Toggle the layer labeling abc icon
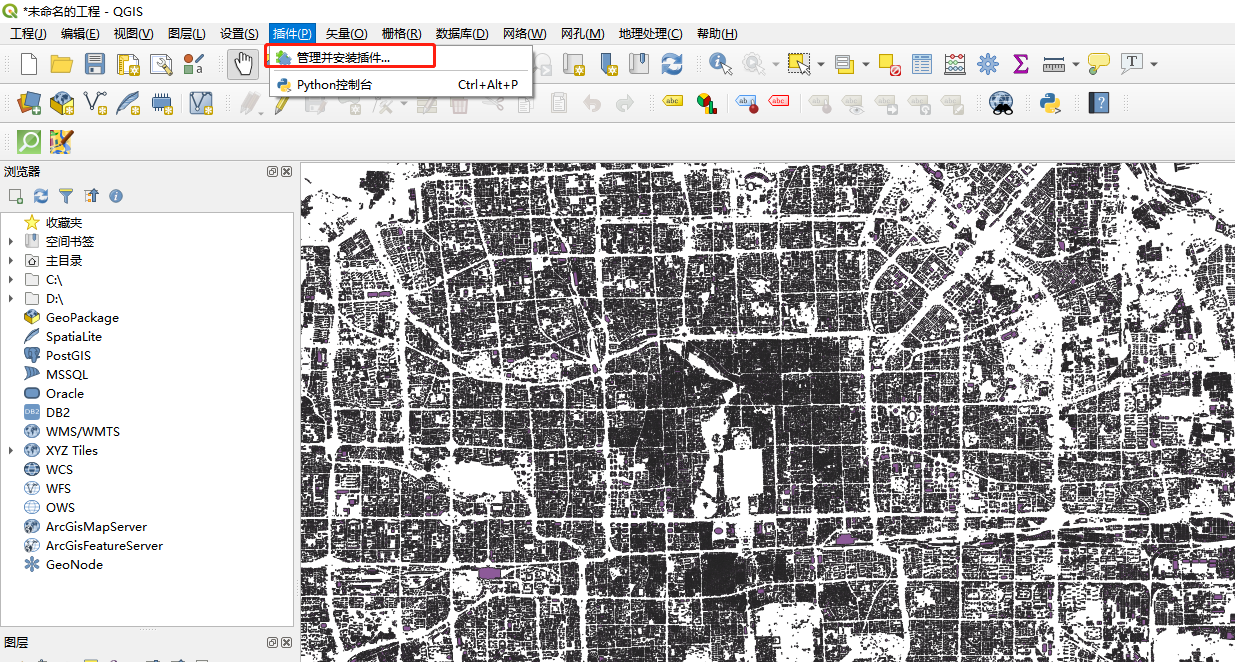The width and height of the screenshot is (1235, 662). click(673, 102)
